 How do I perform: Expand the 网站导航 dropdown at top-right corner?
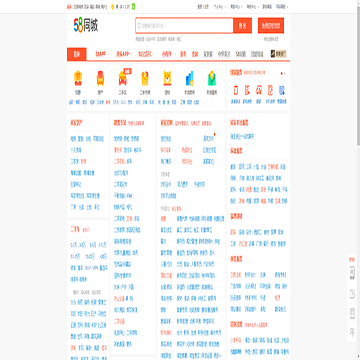(282, 6)
